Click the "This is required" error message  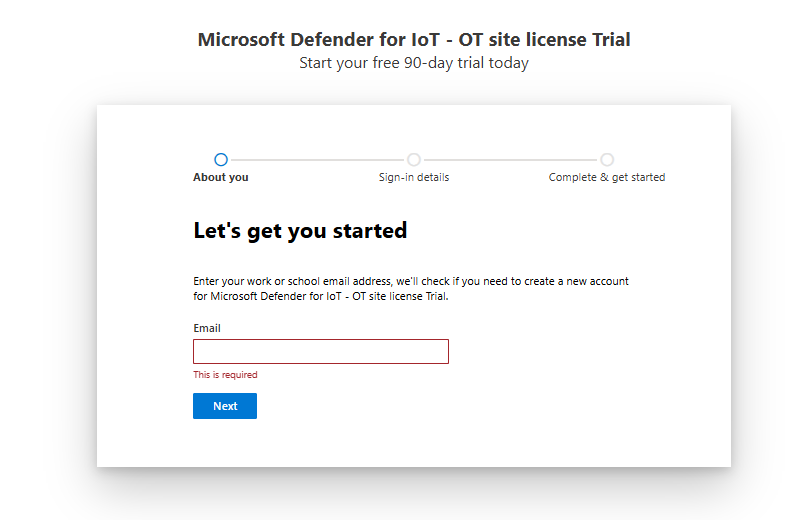(x=225, y=375)
